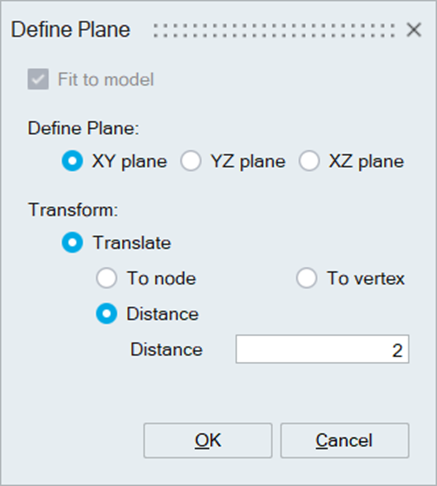
Task: Click the dotted drag grip in title bar
Action: [x=274, y=30]
